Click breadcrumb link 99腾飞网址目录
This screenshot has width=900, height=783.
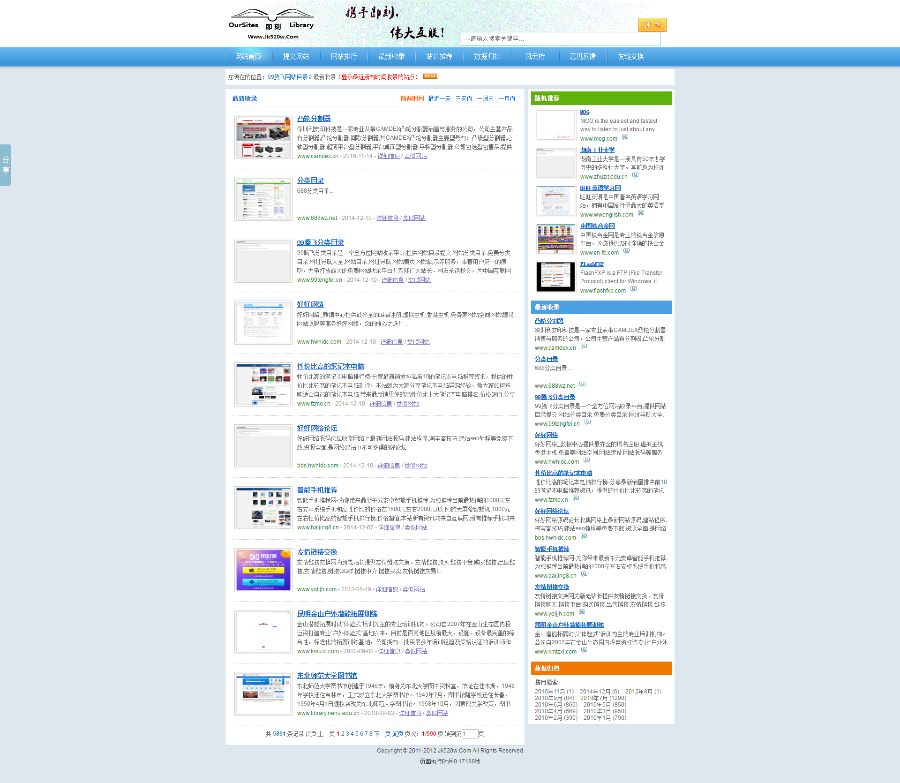coord(287,76)
